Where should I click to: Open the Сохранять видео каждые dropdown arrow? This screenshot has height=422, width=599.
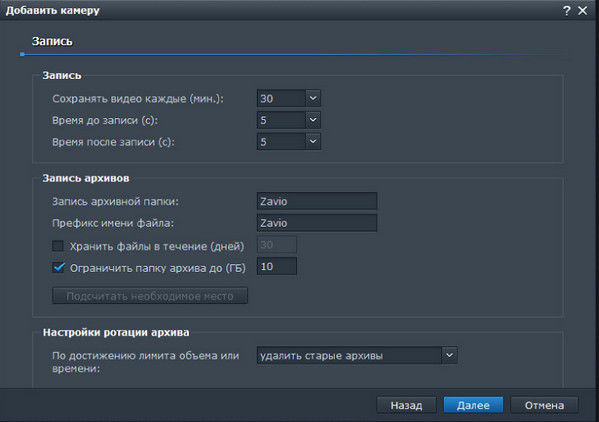coord(313,98)
